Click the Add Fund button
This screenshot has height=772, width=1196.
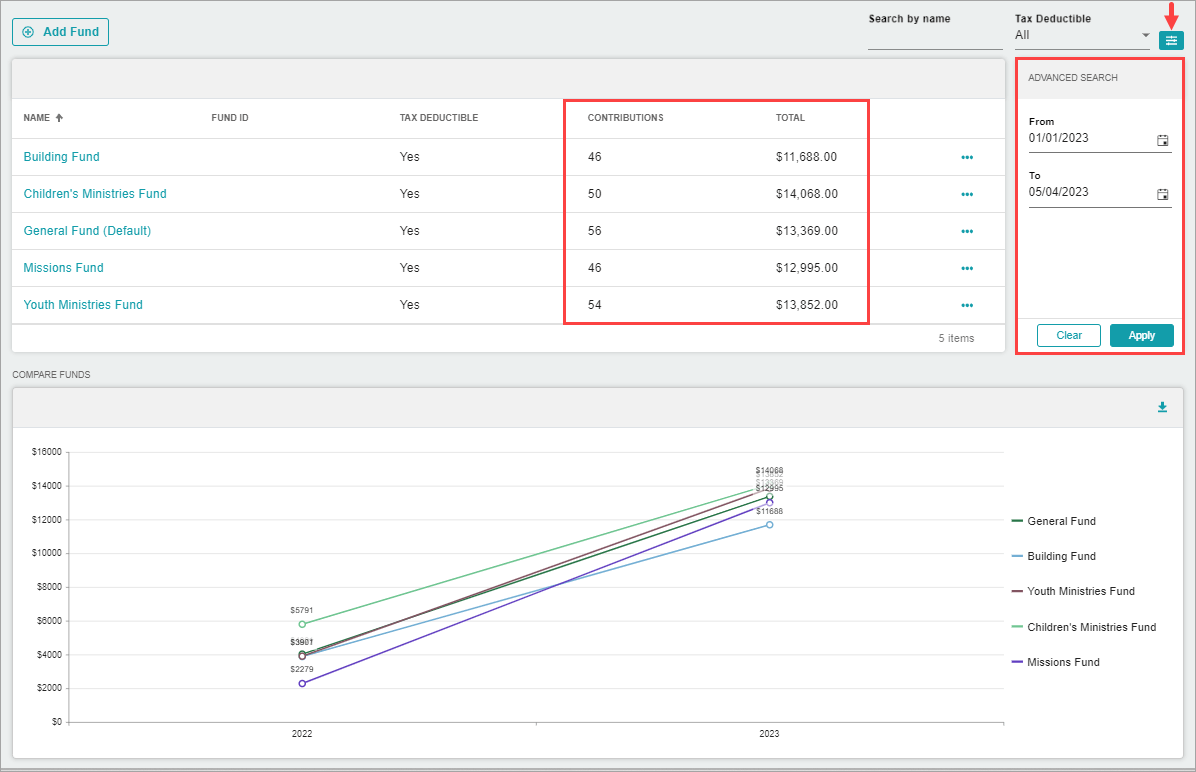tap(60, 32)
